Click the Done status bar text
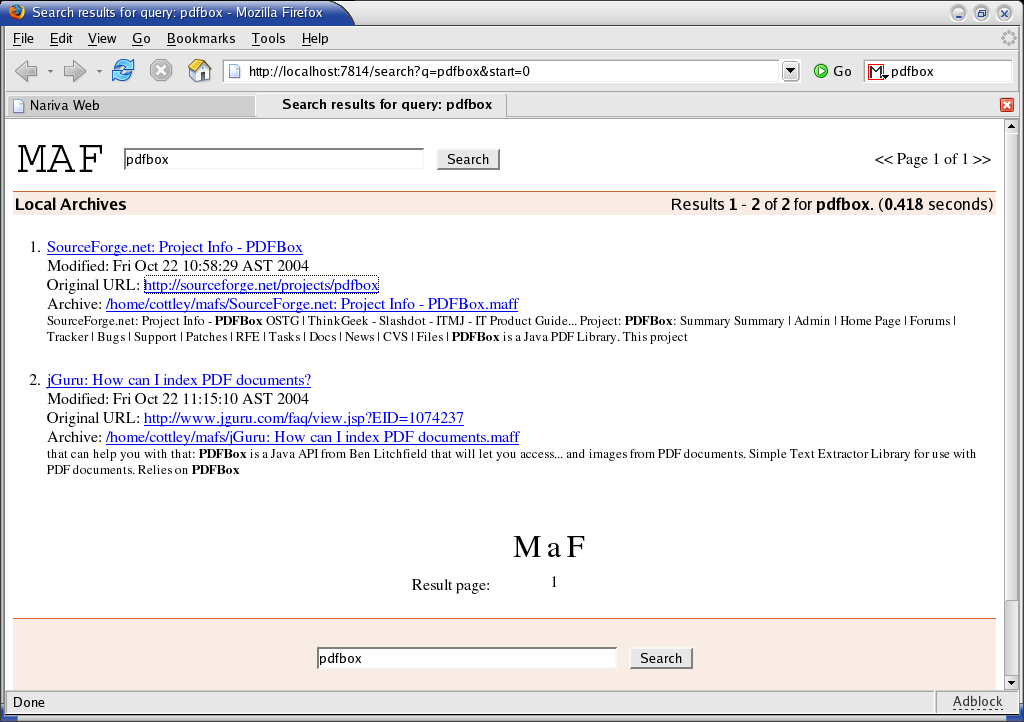Viewport: 1024px width, 722px height. [x=29, y=702]
